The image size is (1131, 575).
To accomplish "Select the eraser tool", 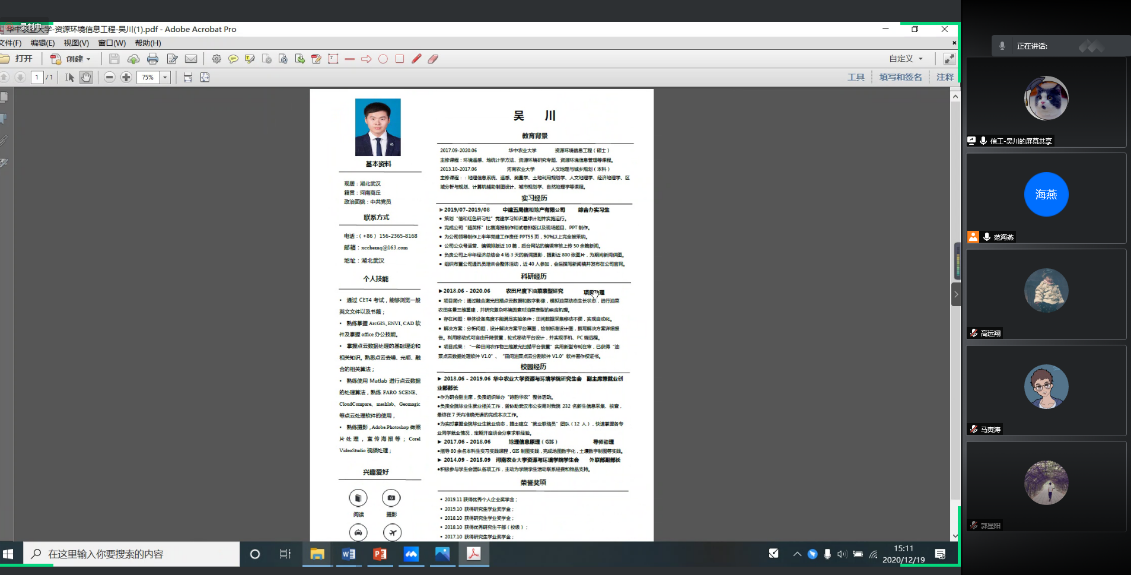I will click(433, 59).
